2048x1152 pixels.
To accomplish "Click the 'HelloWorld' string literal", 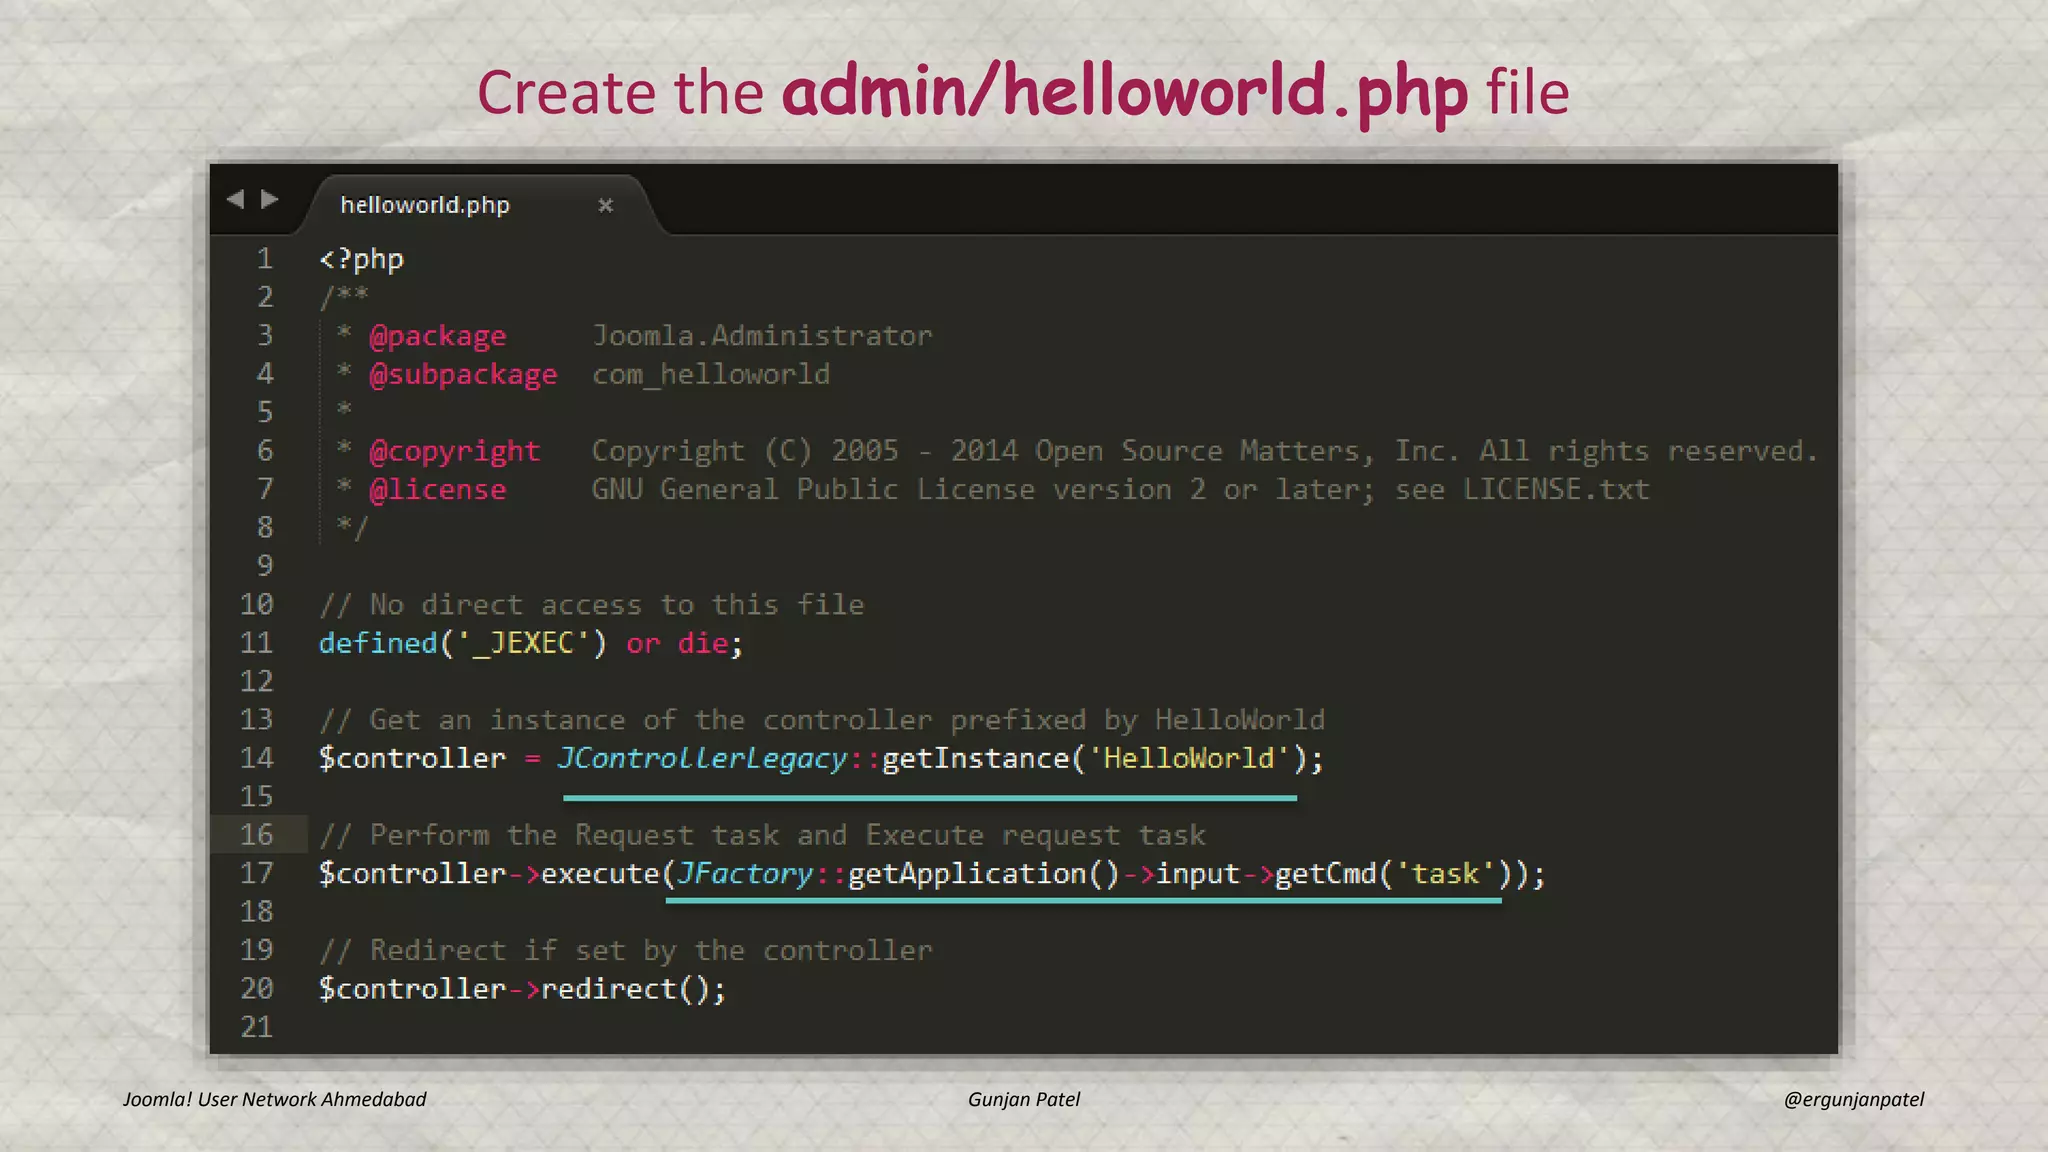I will (1189, 758).
